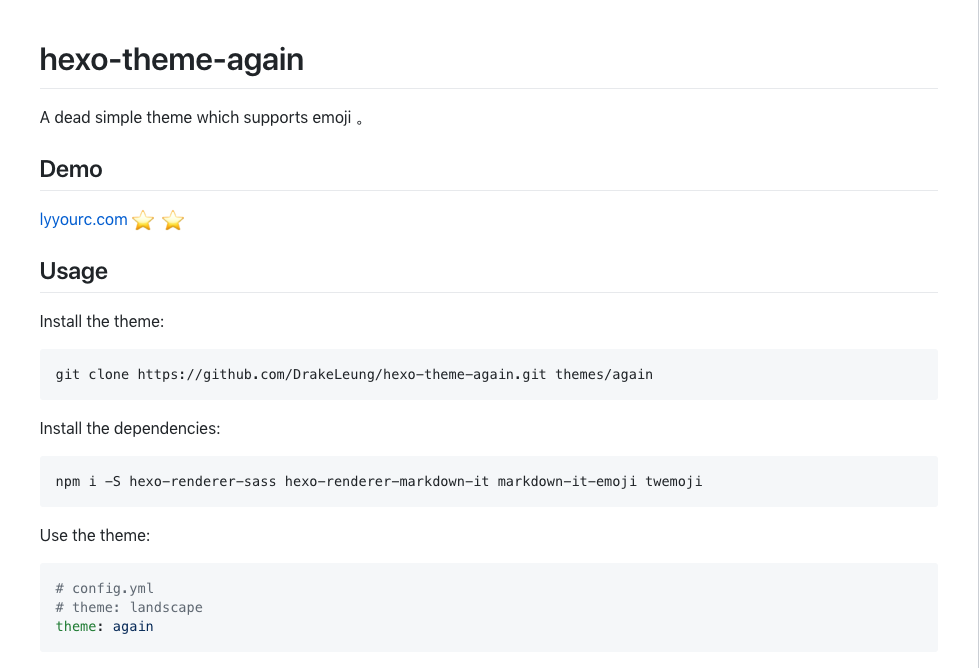Open the lyyourc.com demo link

click(x=83, y=219)
